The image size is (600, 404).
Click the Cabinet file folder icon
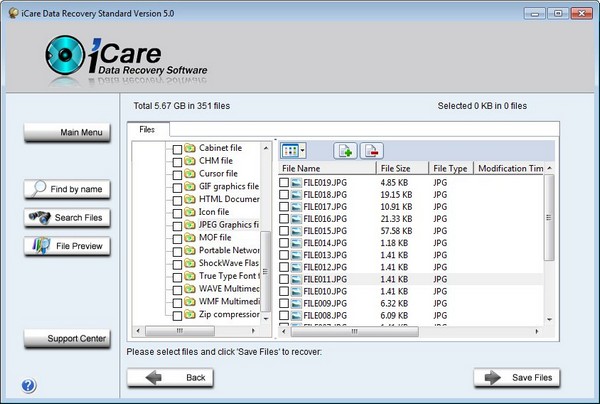pos(190,148)
